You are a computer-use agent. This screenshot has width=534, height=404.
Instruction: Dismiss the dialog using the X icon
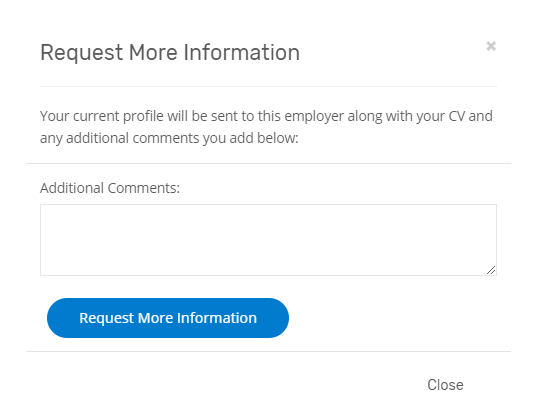[491, 46]
